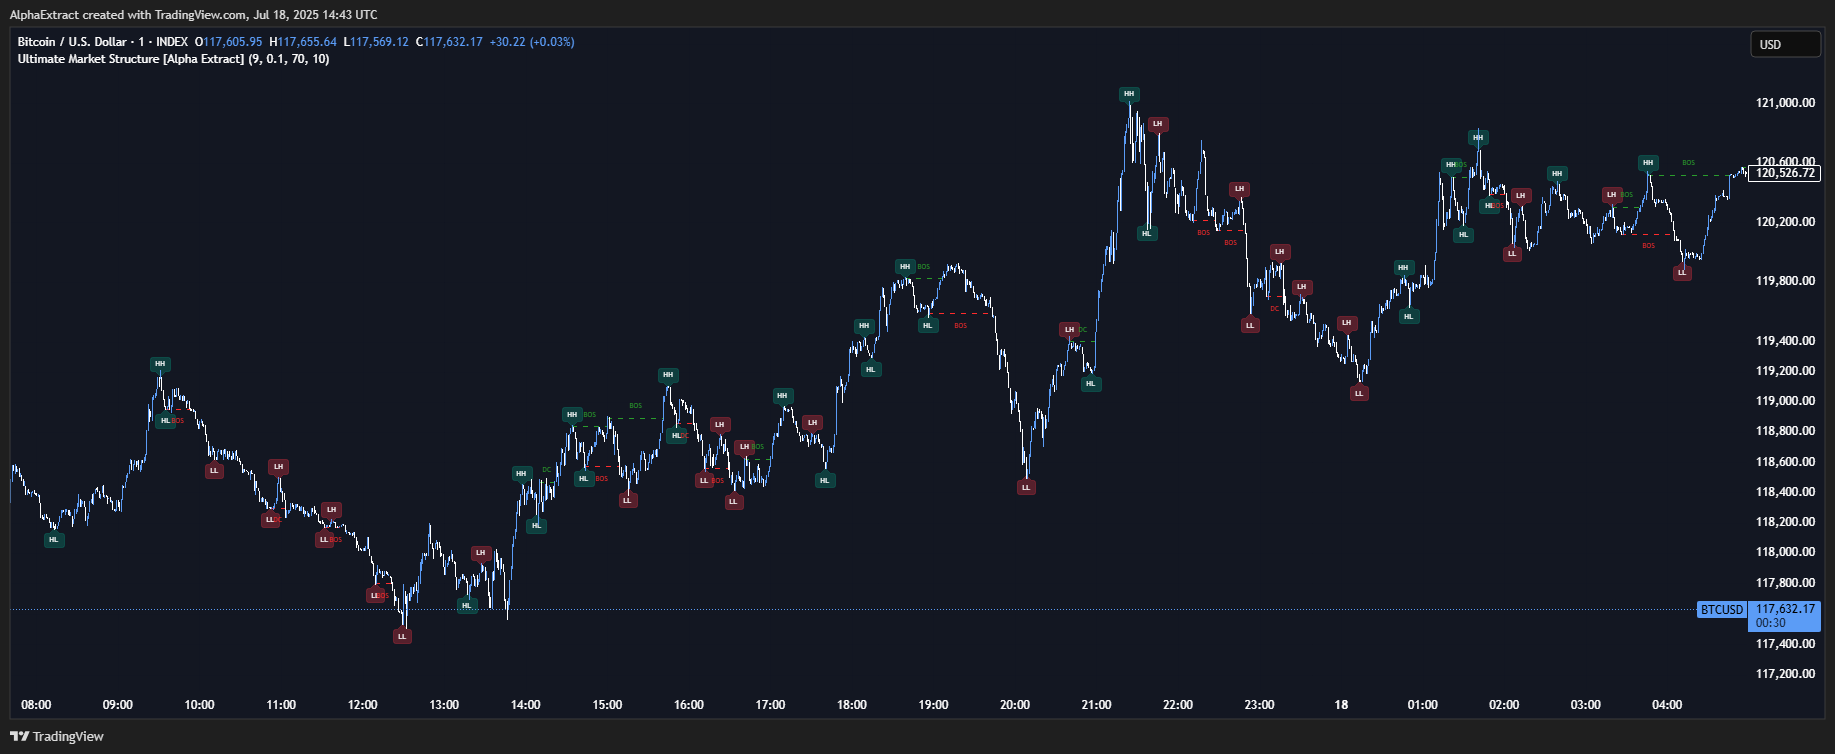Click the 03:00 time axis label
This screenshot has width=1835, height=754.
coord(1585,705)
